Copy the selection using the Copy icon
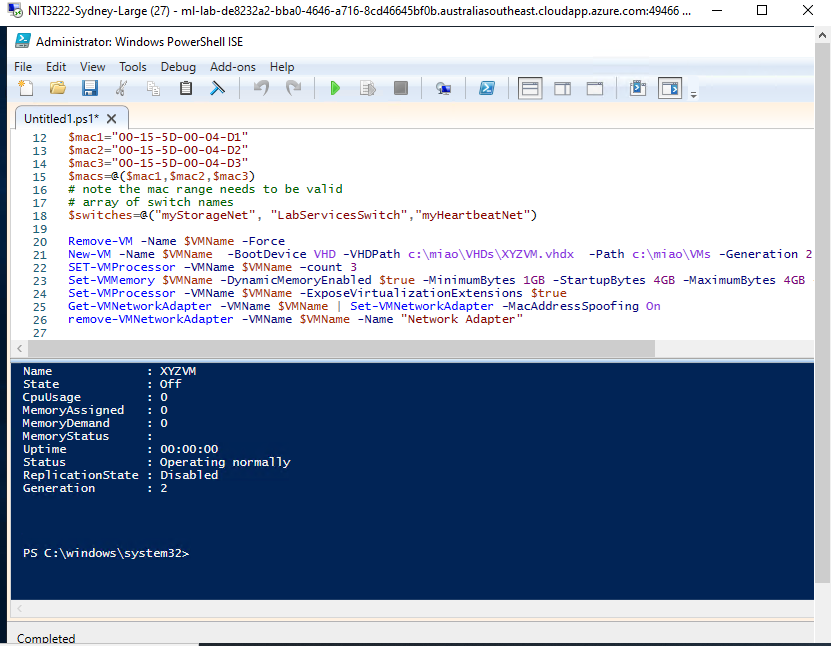 (153, 88)
